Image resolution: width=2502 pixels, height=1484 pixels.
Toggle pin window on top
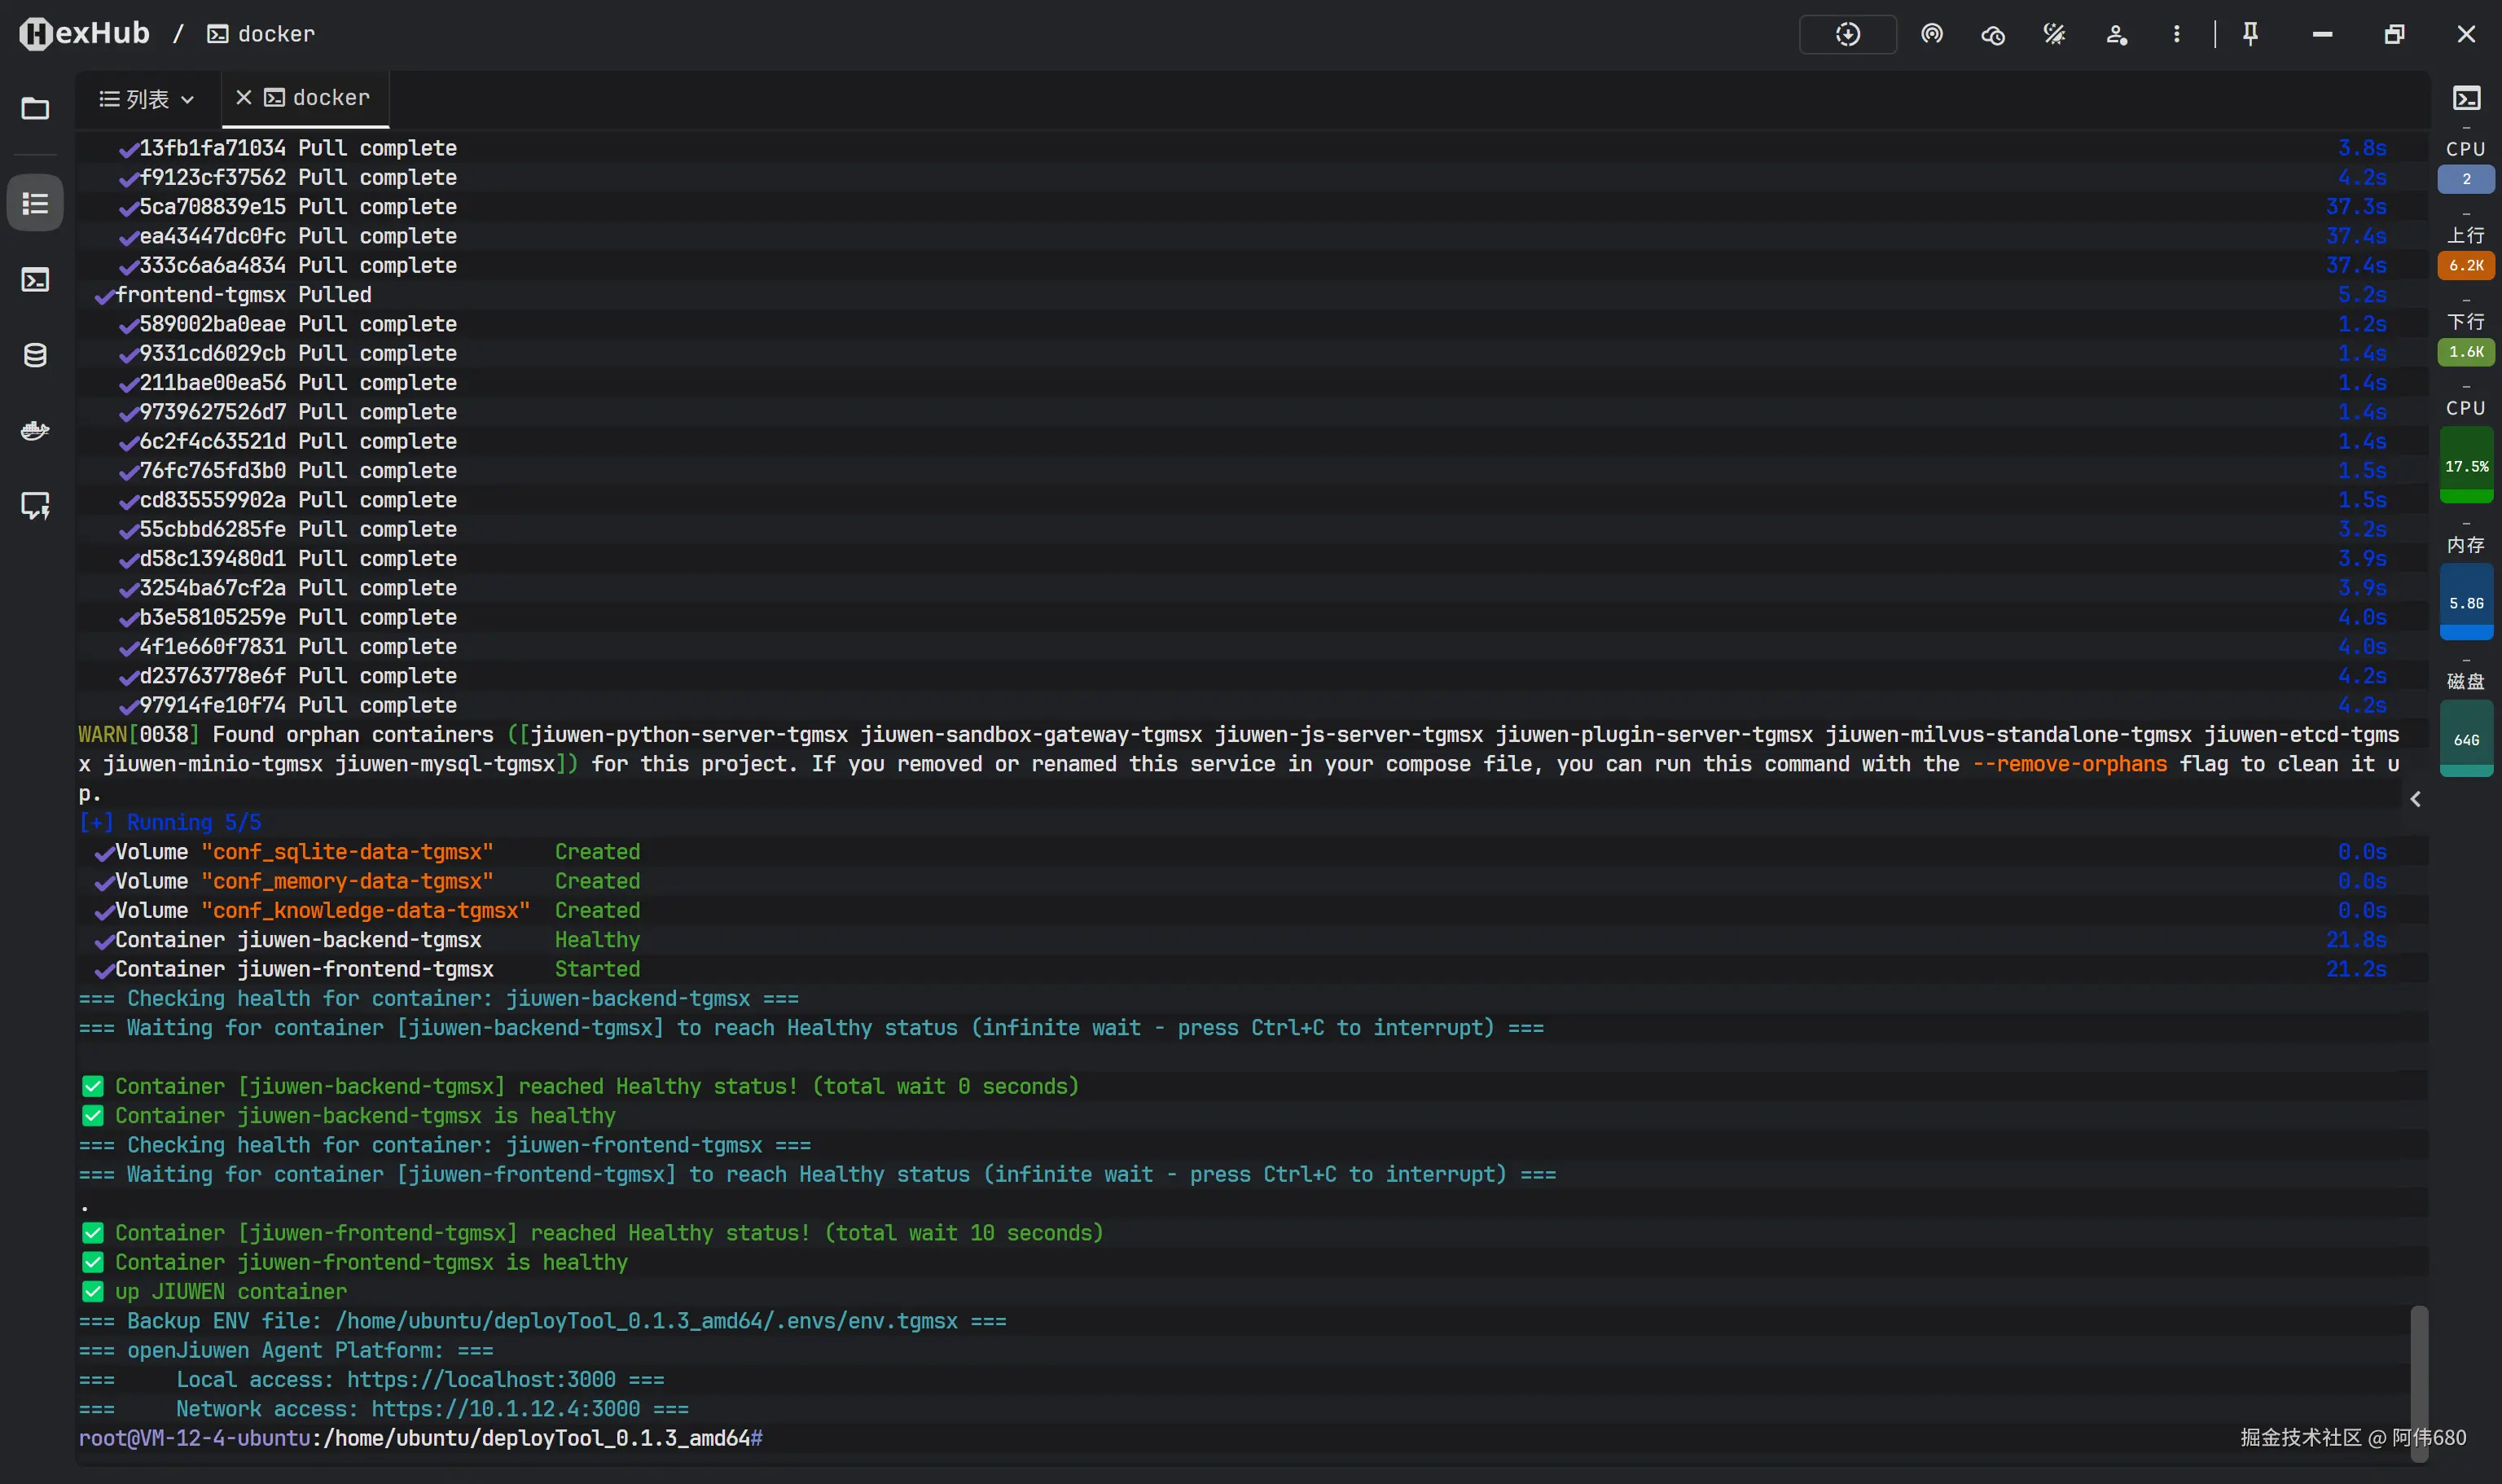point(2250,35)
